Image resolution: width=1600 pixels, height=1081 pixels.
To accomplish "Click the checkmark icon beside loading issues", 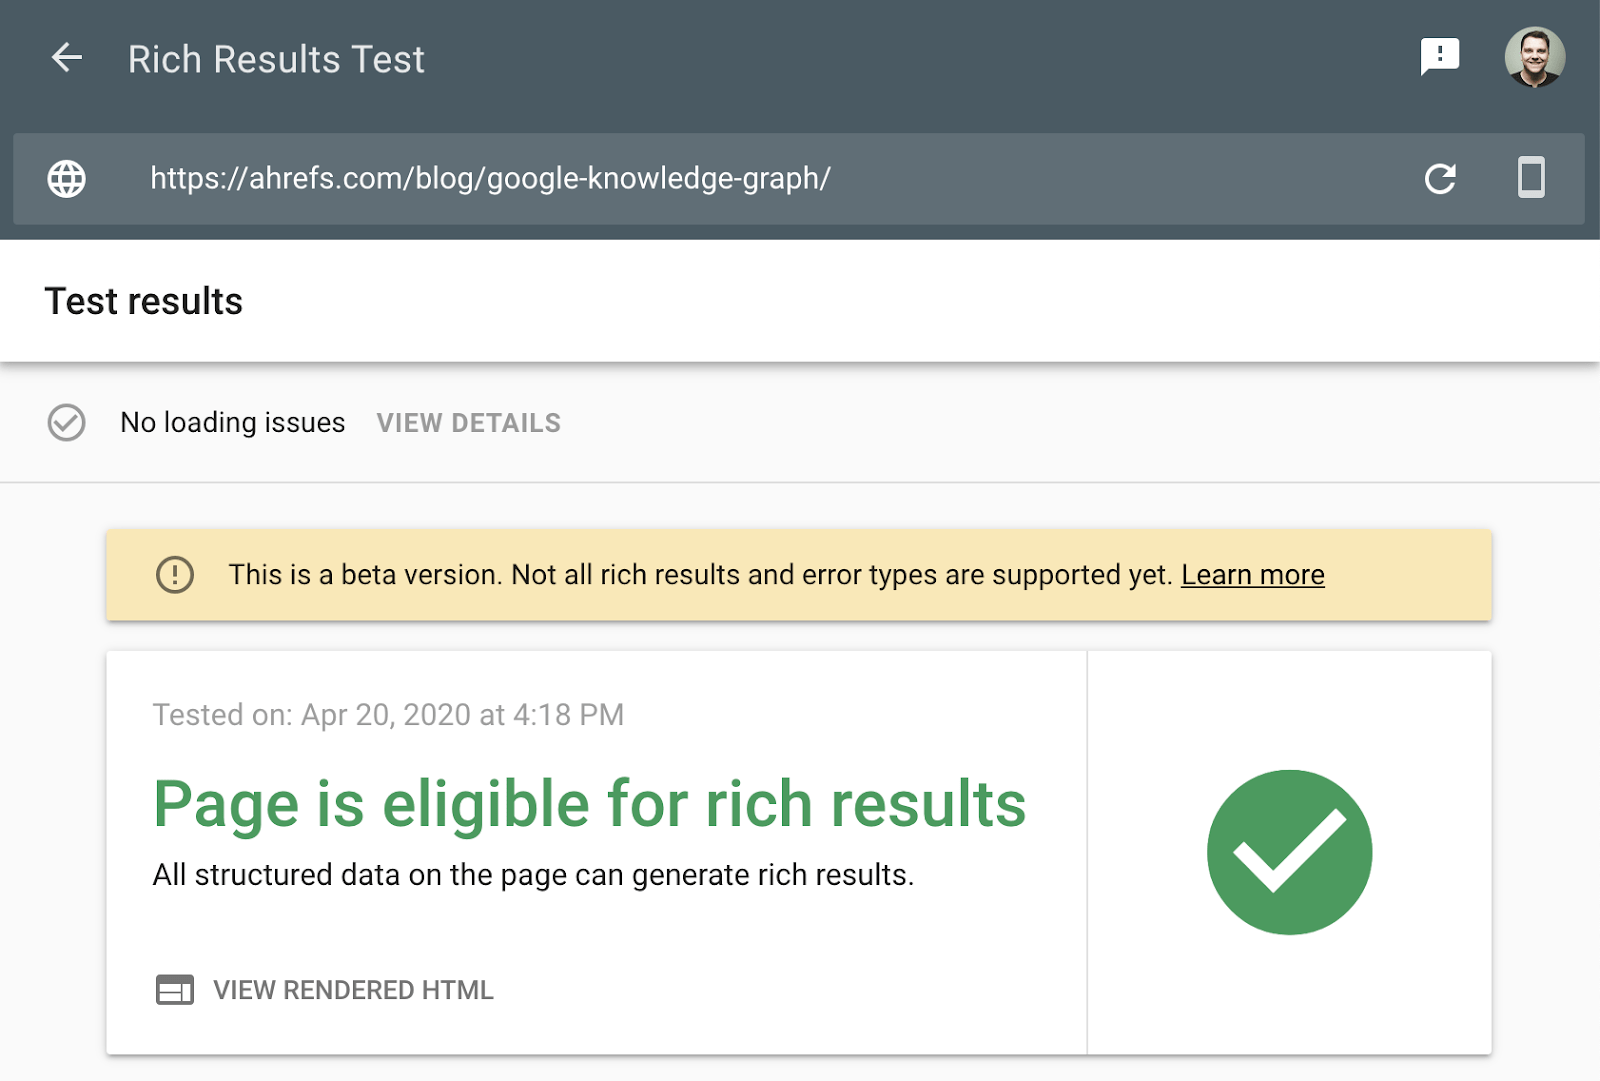I will (x=66, y=423).
